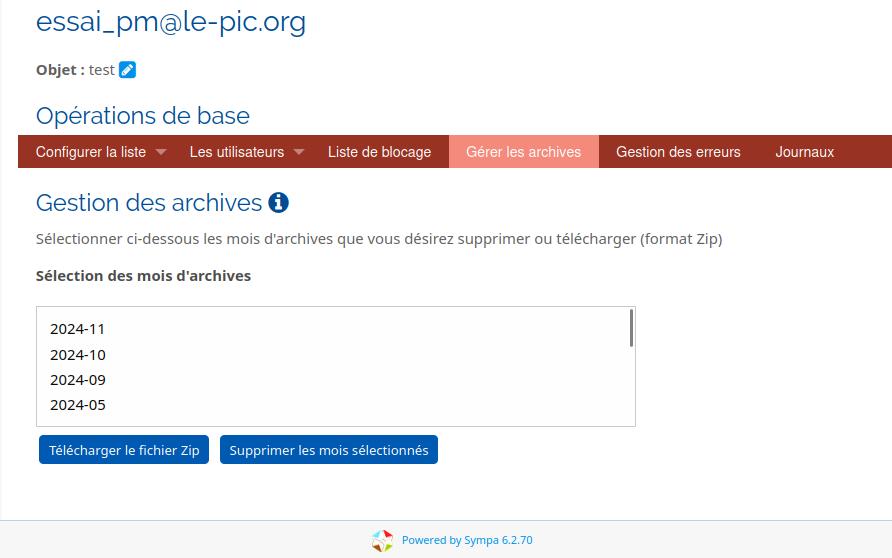Click the Sympa logo in the footer
Viewport: 892px width, 558px height.
click(x=382, y=540)
